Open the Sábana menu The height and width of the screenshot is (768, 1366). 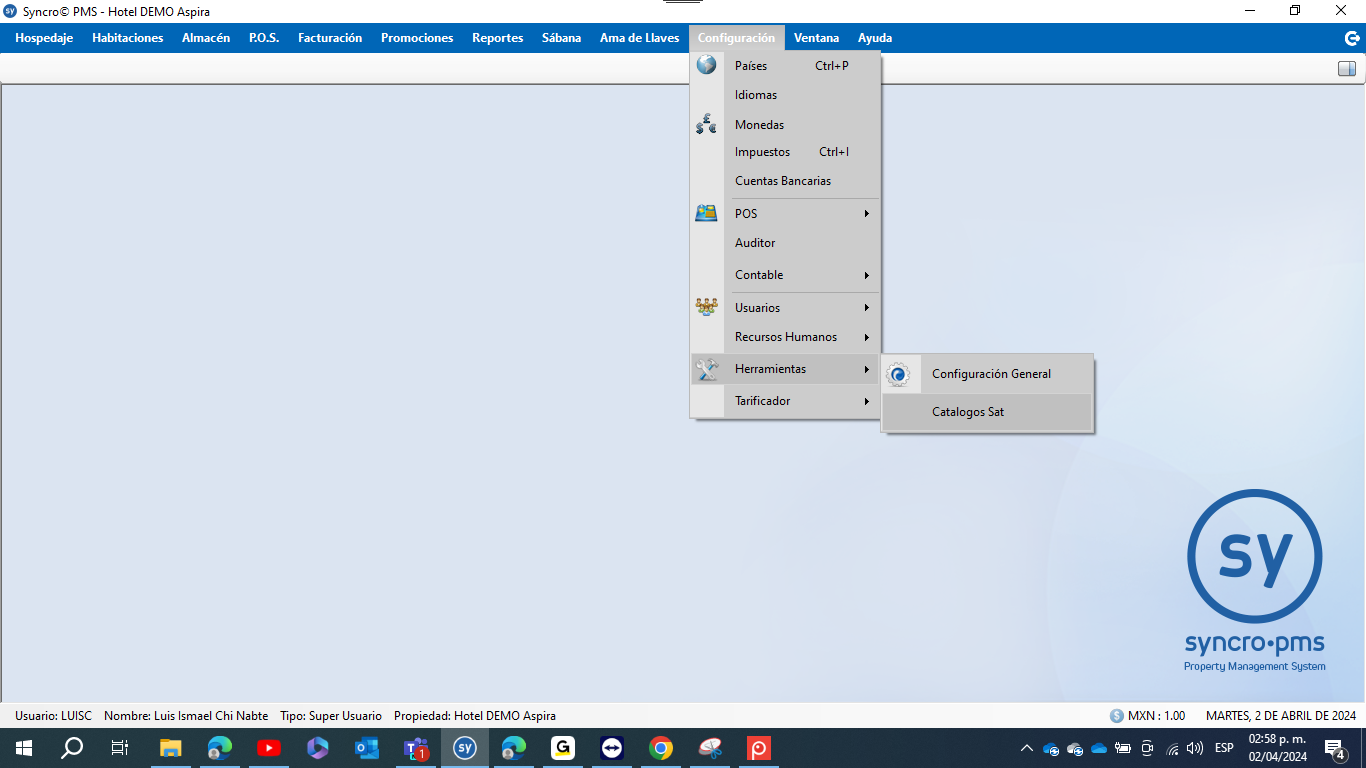tap(561, 38)
